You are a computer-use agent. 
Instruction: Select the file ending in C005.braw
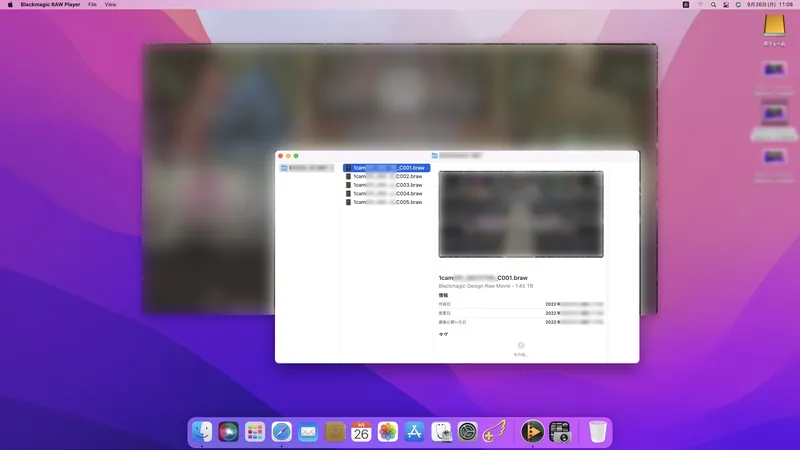386,202
